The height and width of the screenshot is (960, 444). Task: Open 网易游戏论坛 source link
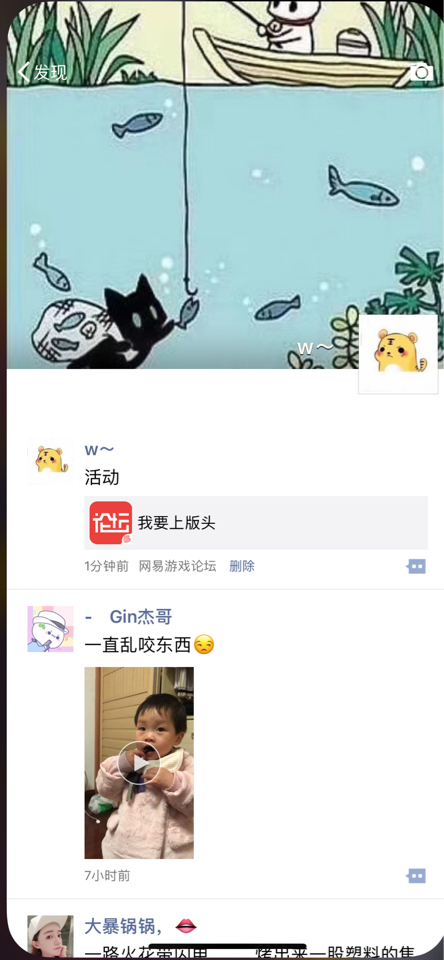pos(178,566)
